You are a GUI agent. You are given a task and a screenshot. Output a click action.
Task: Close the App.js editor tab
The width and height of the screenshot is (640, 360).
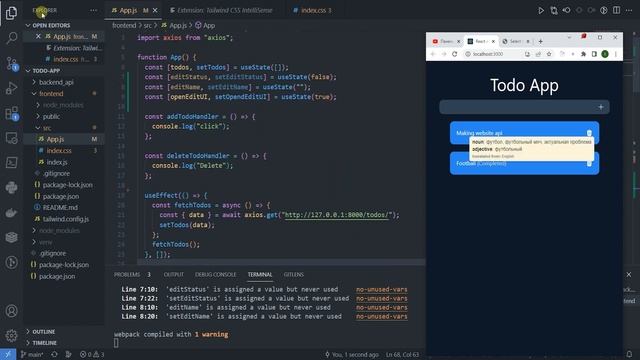155,10
